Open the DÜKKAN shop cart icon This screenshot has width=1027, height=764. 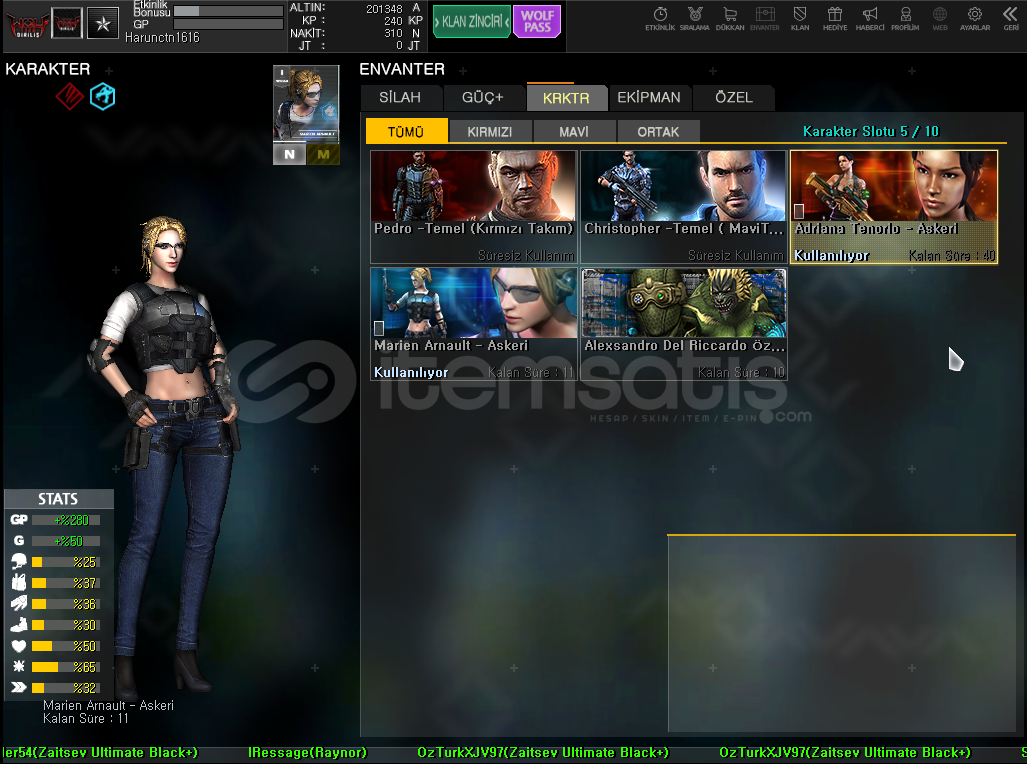pos(730,18)
